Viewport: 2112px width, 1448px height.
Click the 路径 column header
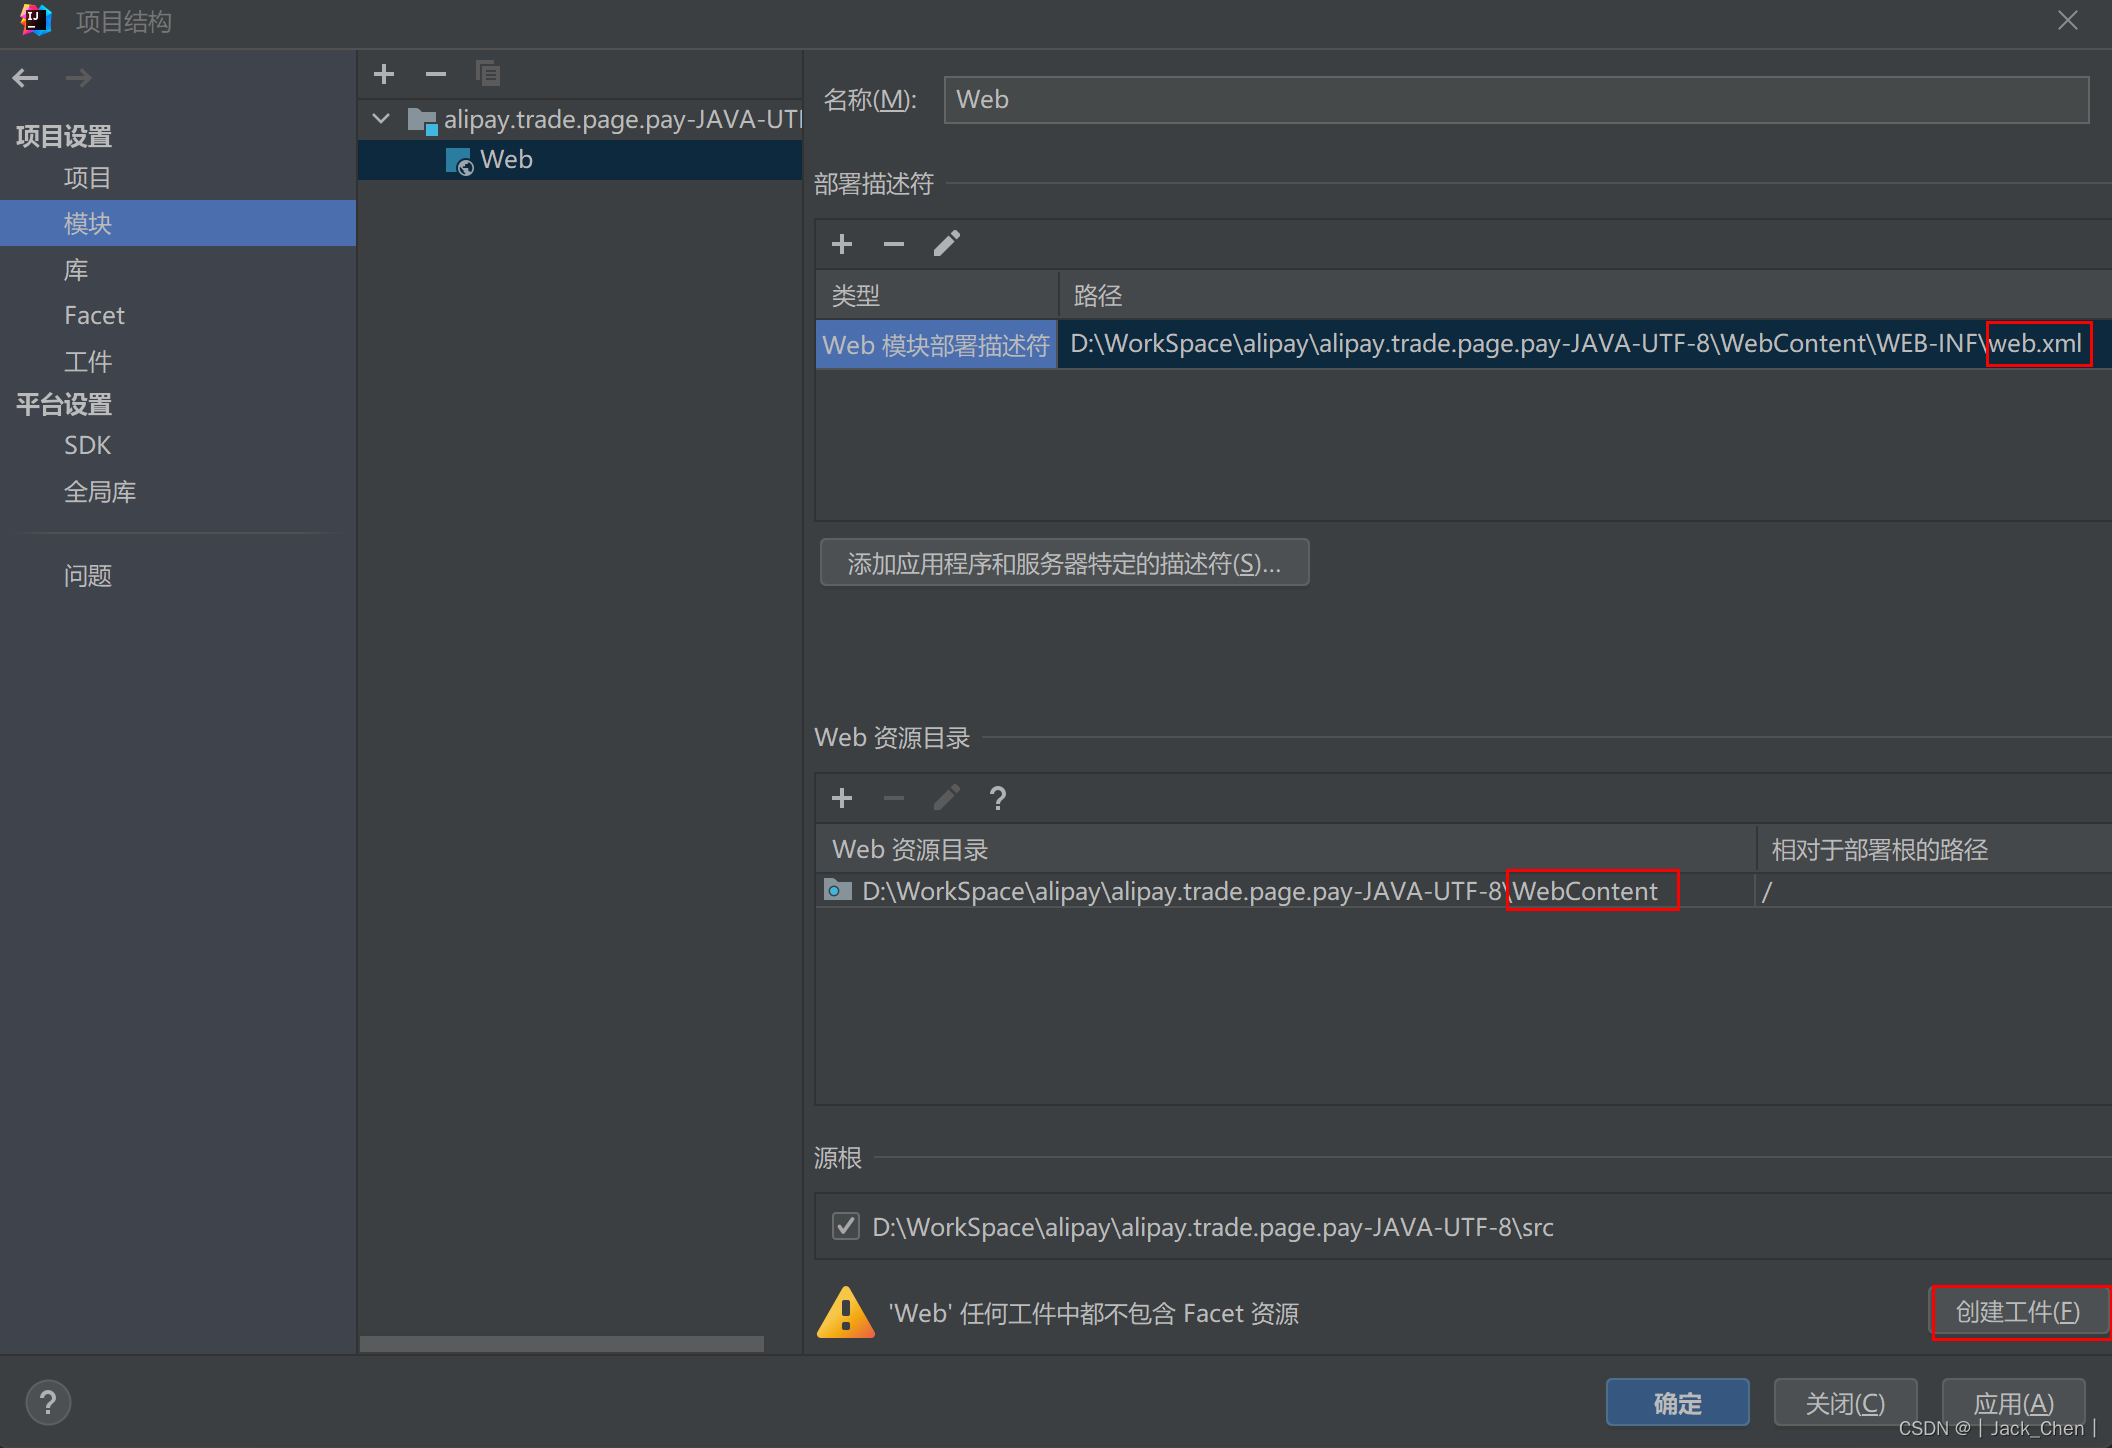pyautogui.click(x=1585, y=295)
